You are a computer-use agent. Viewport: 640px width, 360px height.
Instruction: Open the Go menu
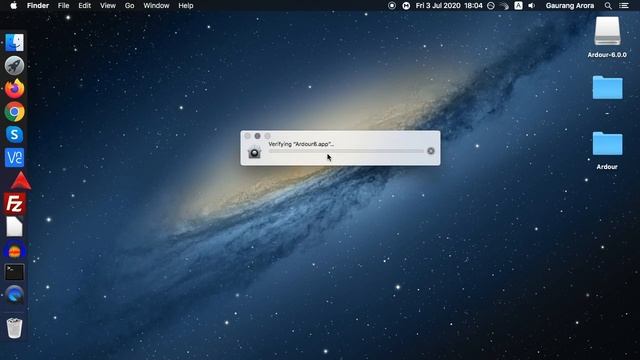click(x=129, y=6)
